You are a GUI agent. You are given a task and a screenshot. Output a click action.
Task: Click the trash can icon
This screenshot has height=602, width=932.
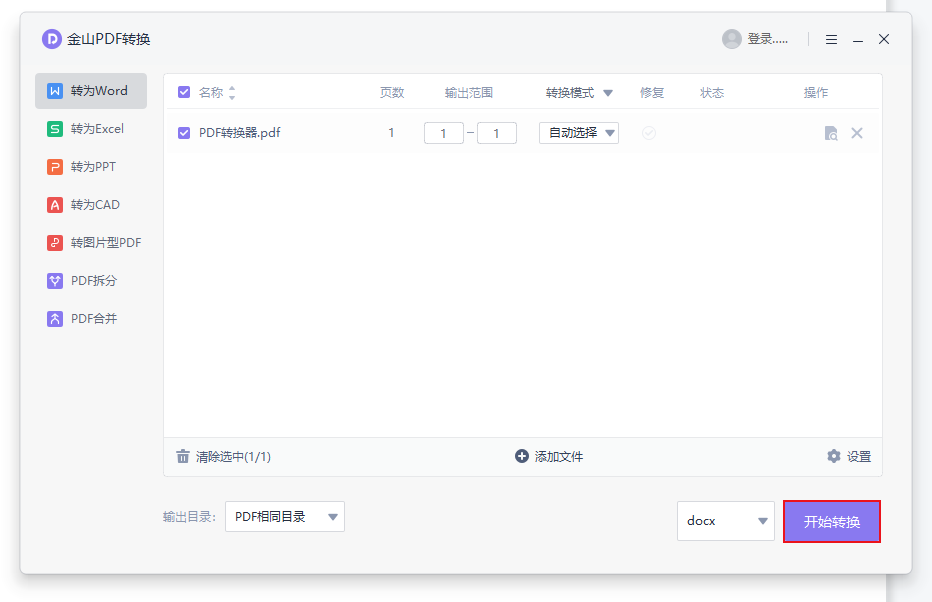(182, 456)
